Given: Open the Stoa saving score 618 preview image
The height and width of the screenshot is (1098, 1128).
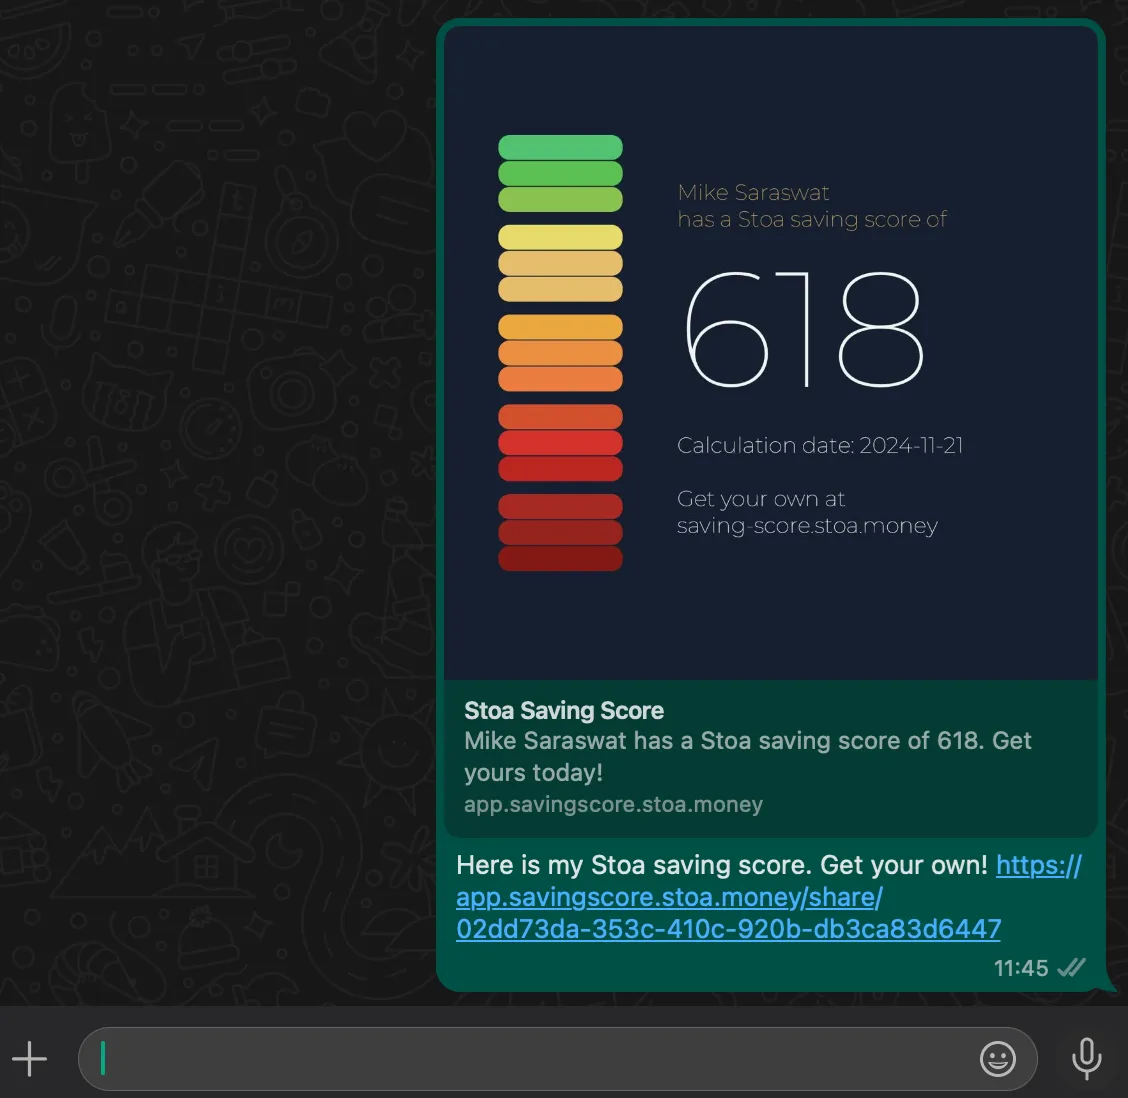Looking at the screenshot, I should (x=770, y=353).
